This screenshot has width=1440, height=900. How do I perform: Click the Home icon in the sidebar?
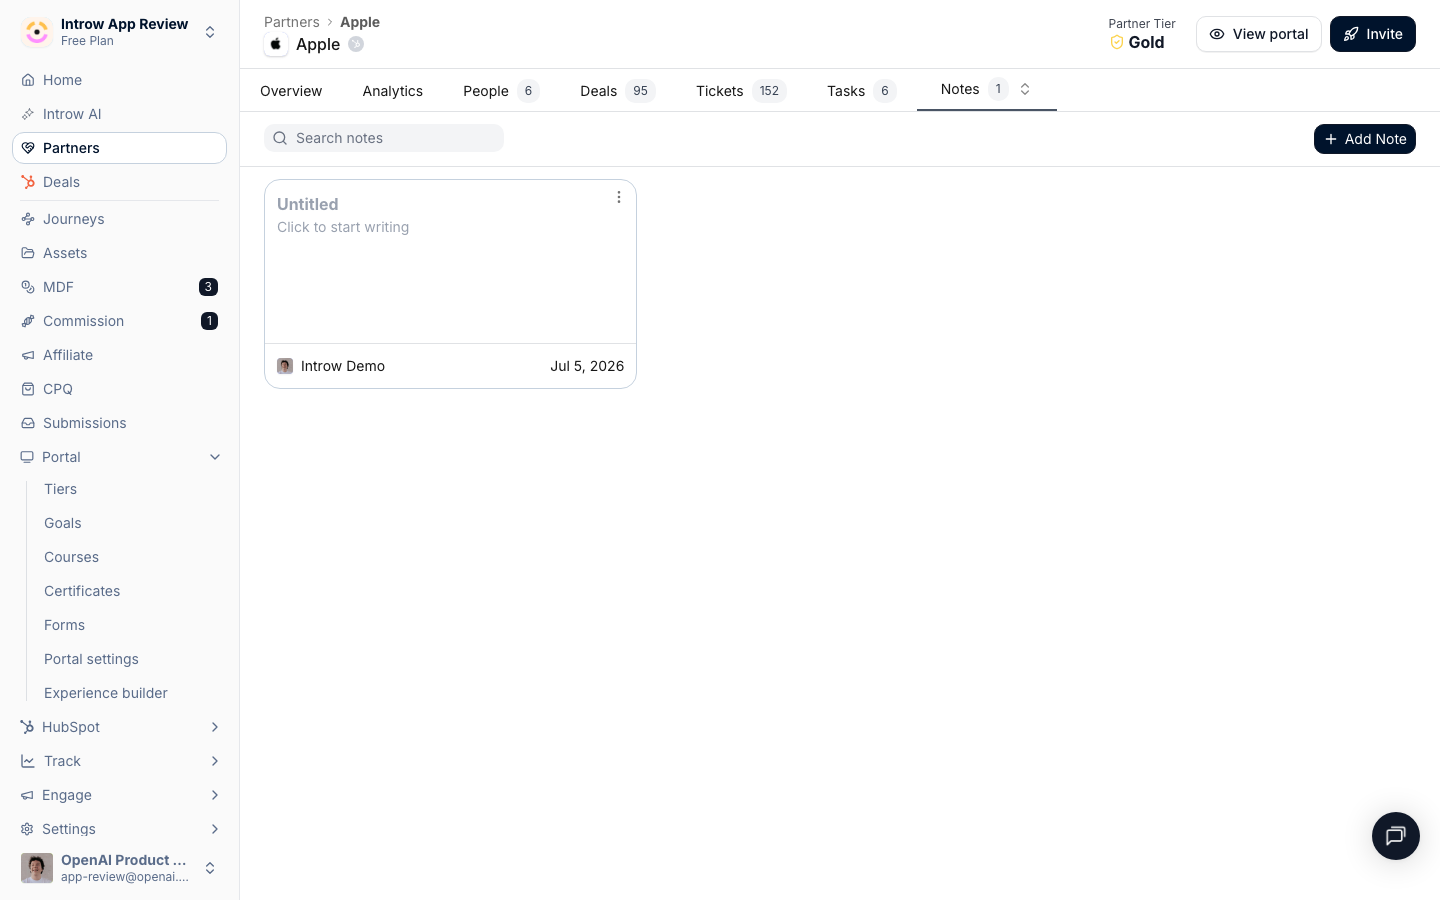(28, 80)
